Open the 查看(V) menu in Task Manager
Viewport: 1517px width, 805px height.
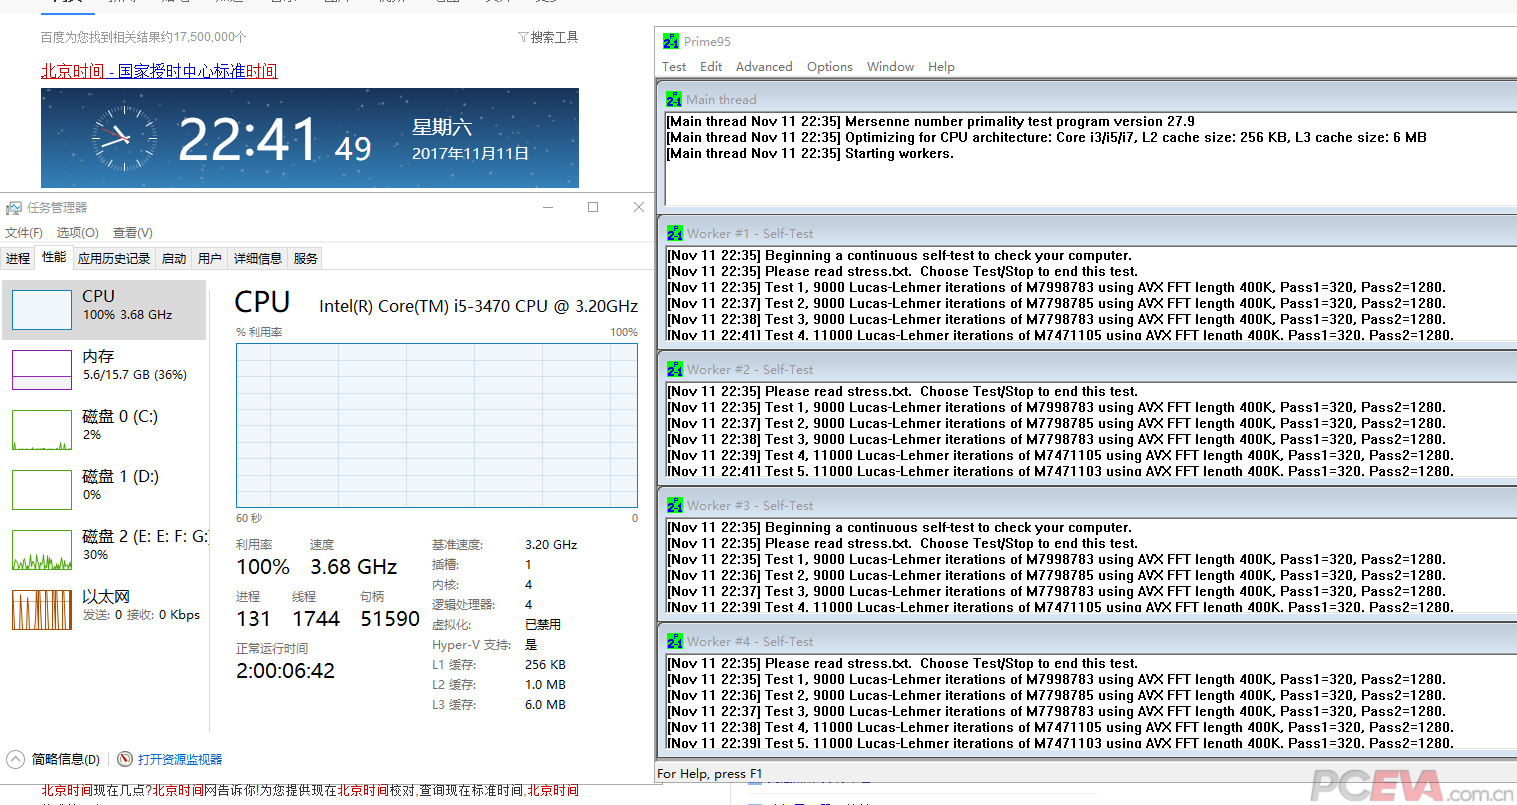tap(132, 232)
